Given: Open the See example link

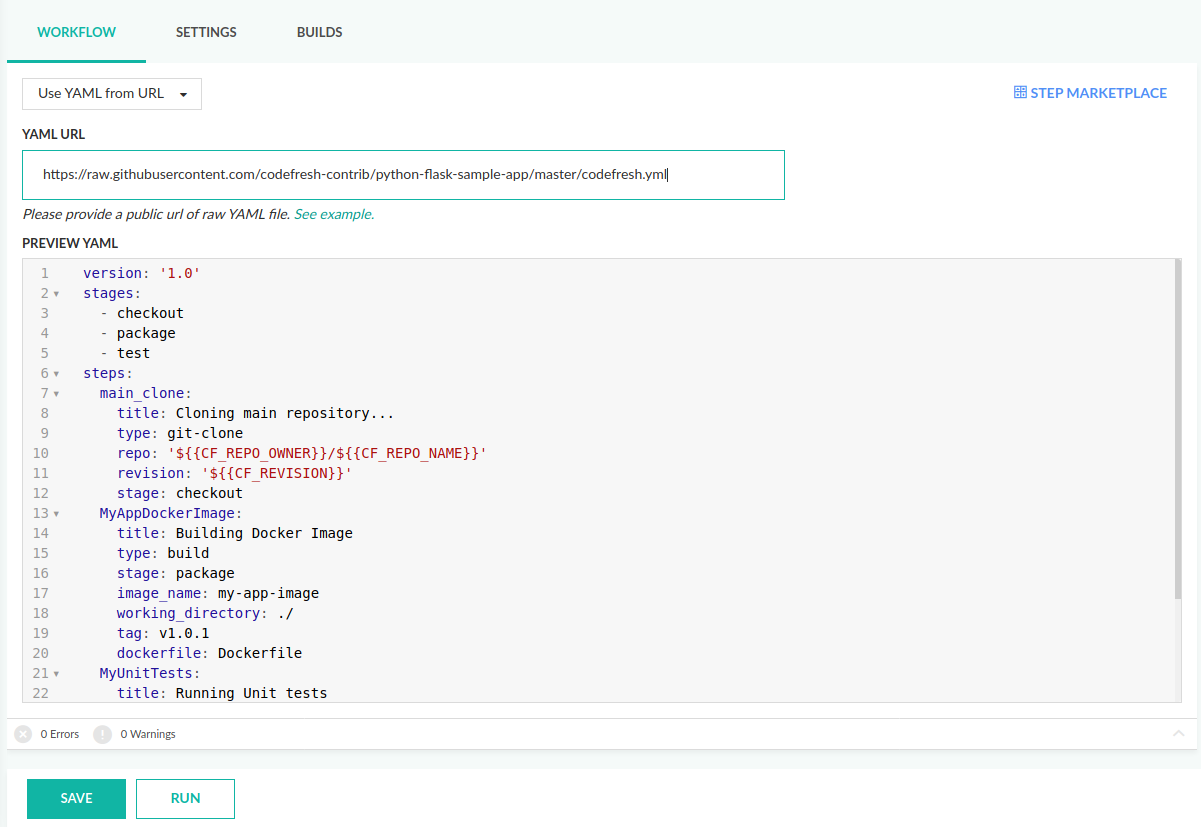Looking at the screenshot, I should 334,214.
